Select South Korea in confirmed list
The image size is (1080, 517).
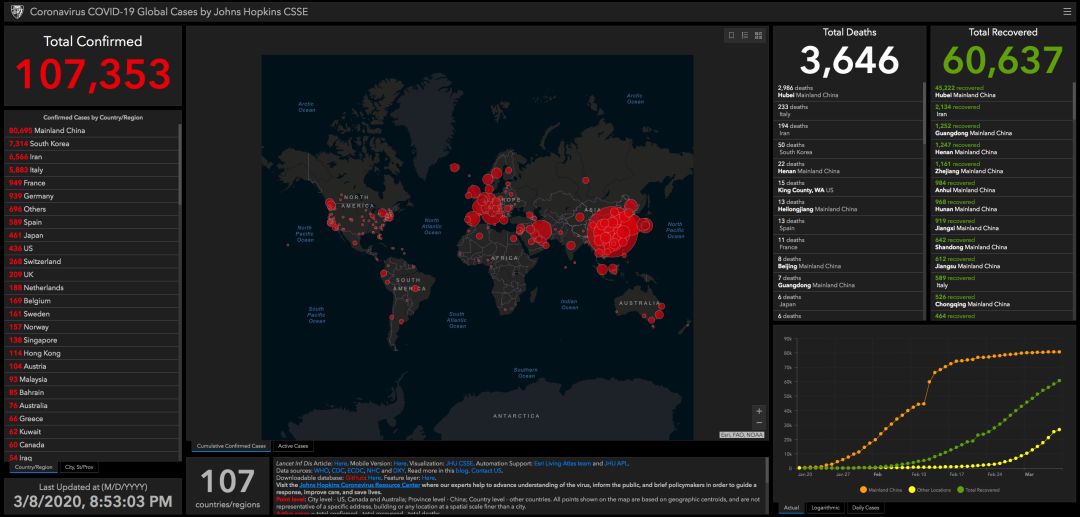[x=92, y=143]
